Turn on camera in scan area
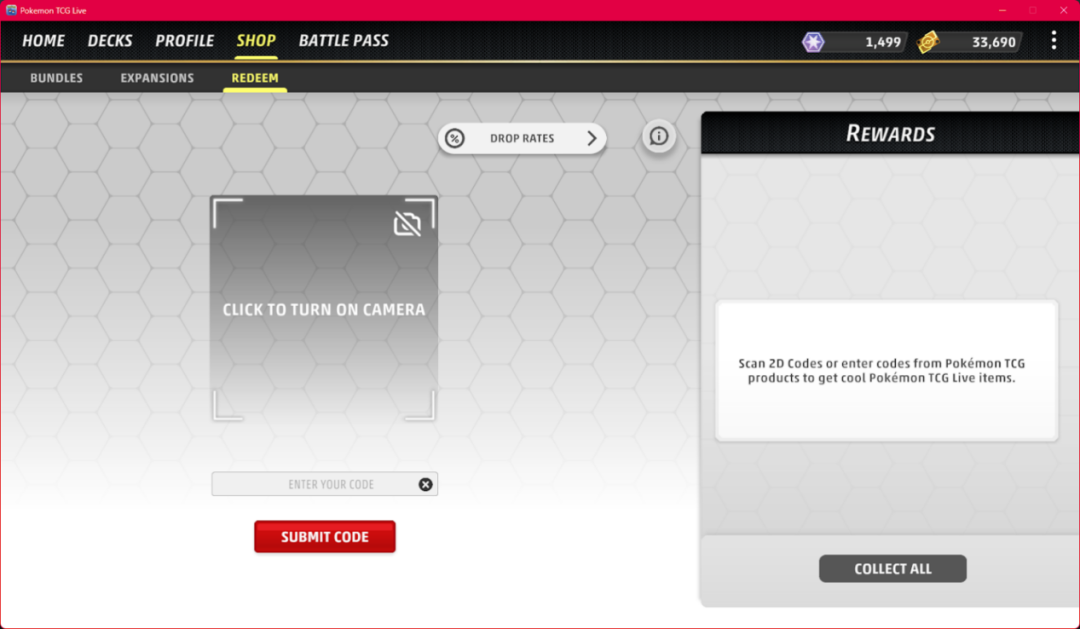Image resolution: width=1080 pixels, height=629 pixels. pos(324,309)
